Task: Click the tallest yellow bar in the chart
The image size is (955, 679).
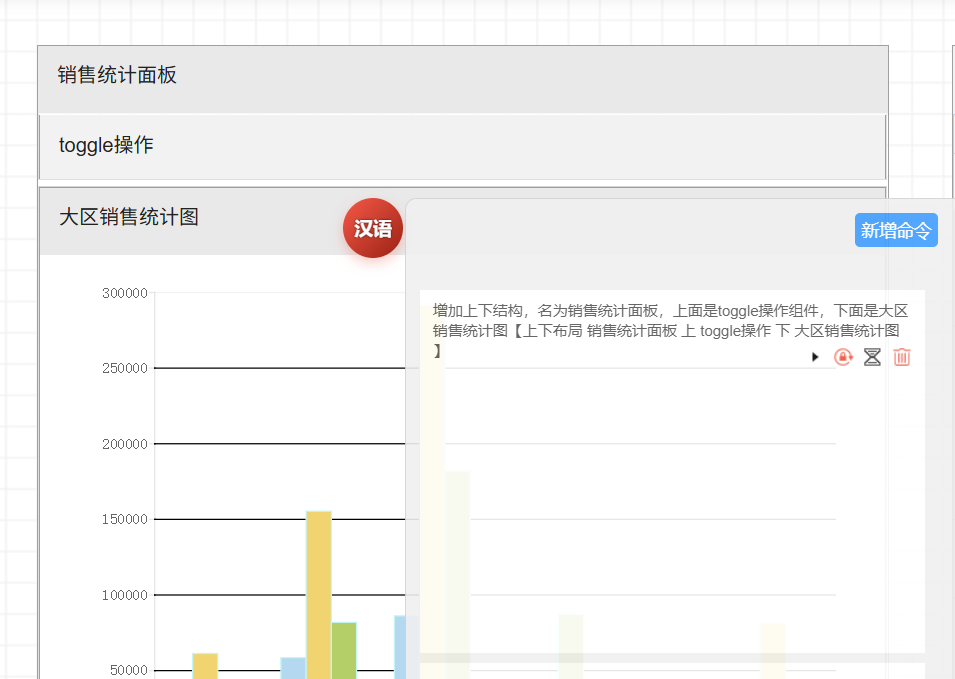Action: 319,595
